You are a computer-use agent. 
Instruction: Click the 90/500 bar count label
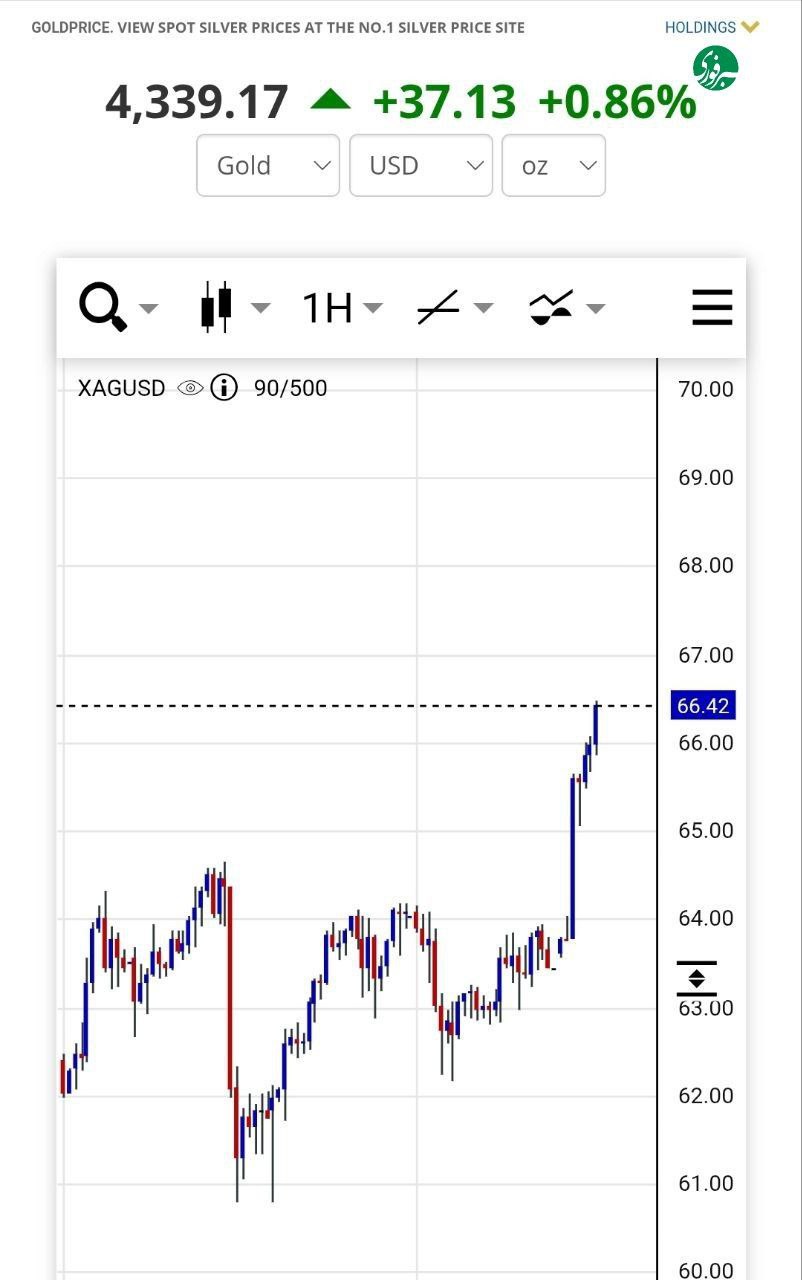290,388
